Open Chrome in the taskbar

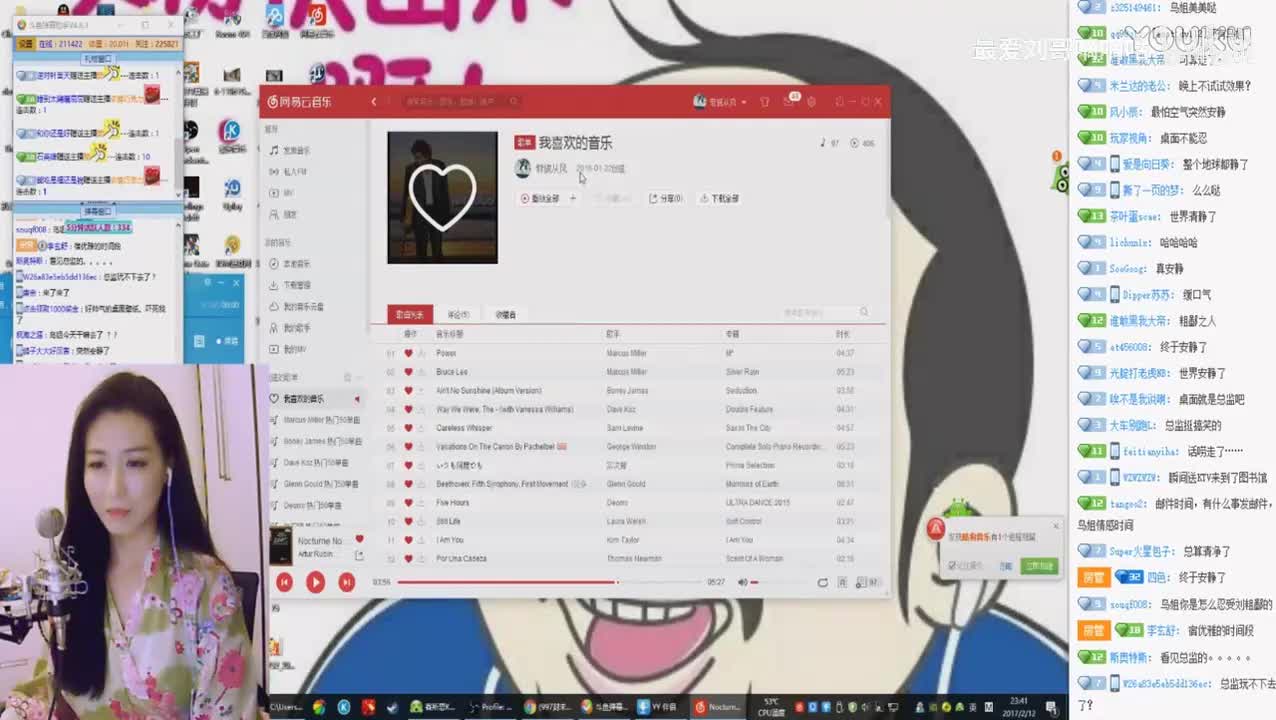[319, 707]
